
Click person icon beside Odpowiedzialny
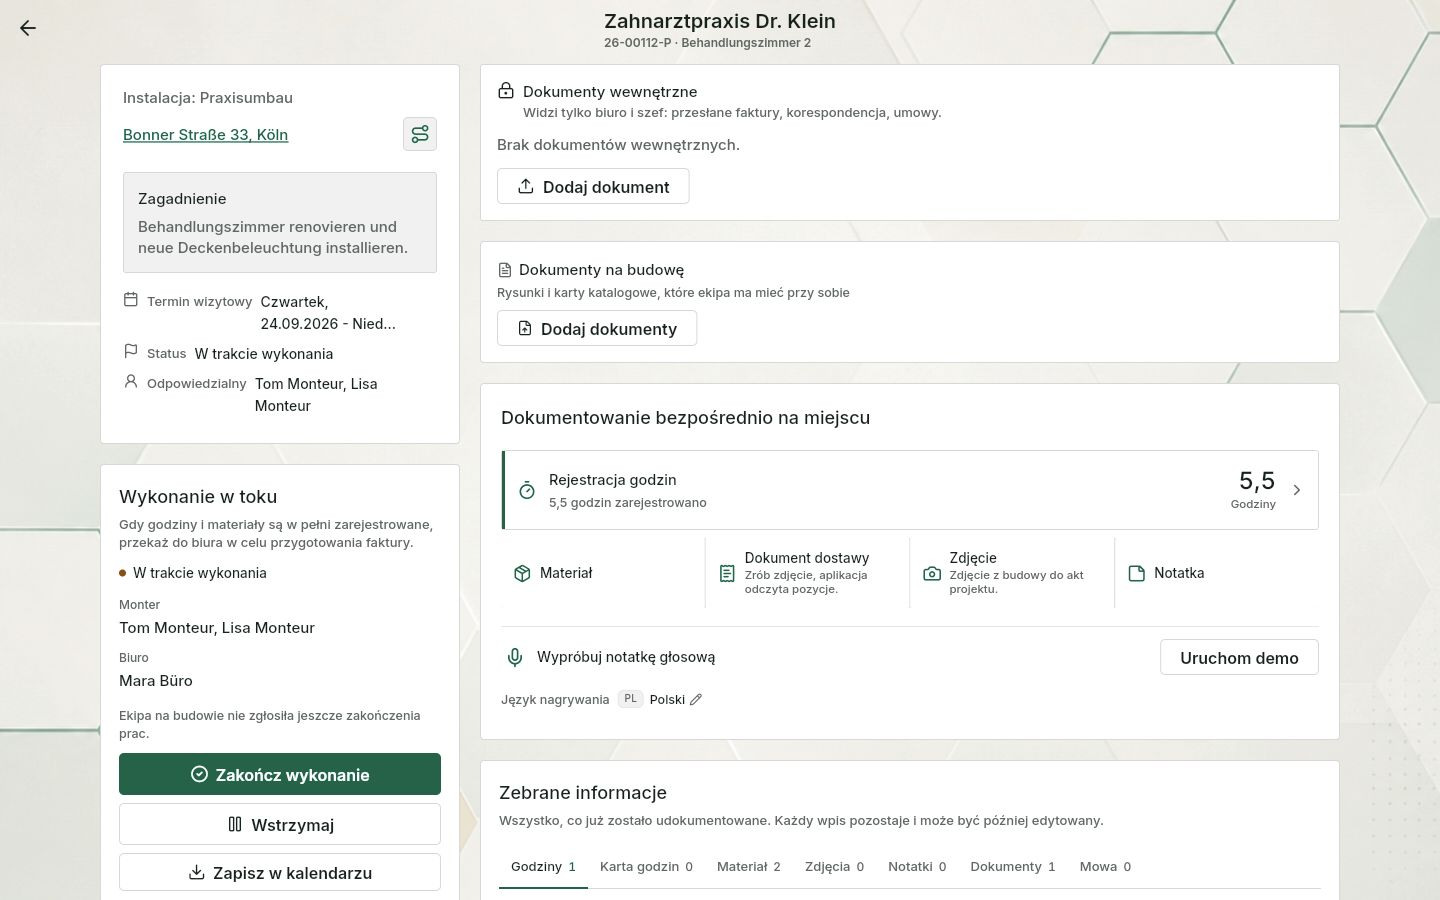(x=131, y=381)
